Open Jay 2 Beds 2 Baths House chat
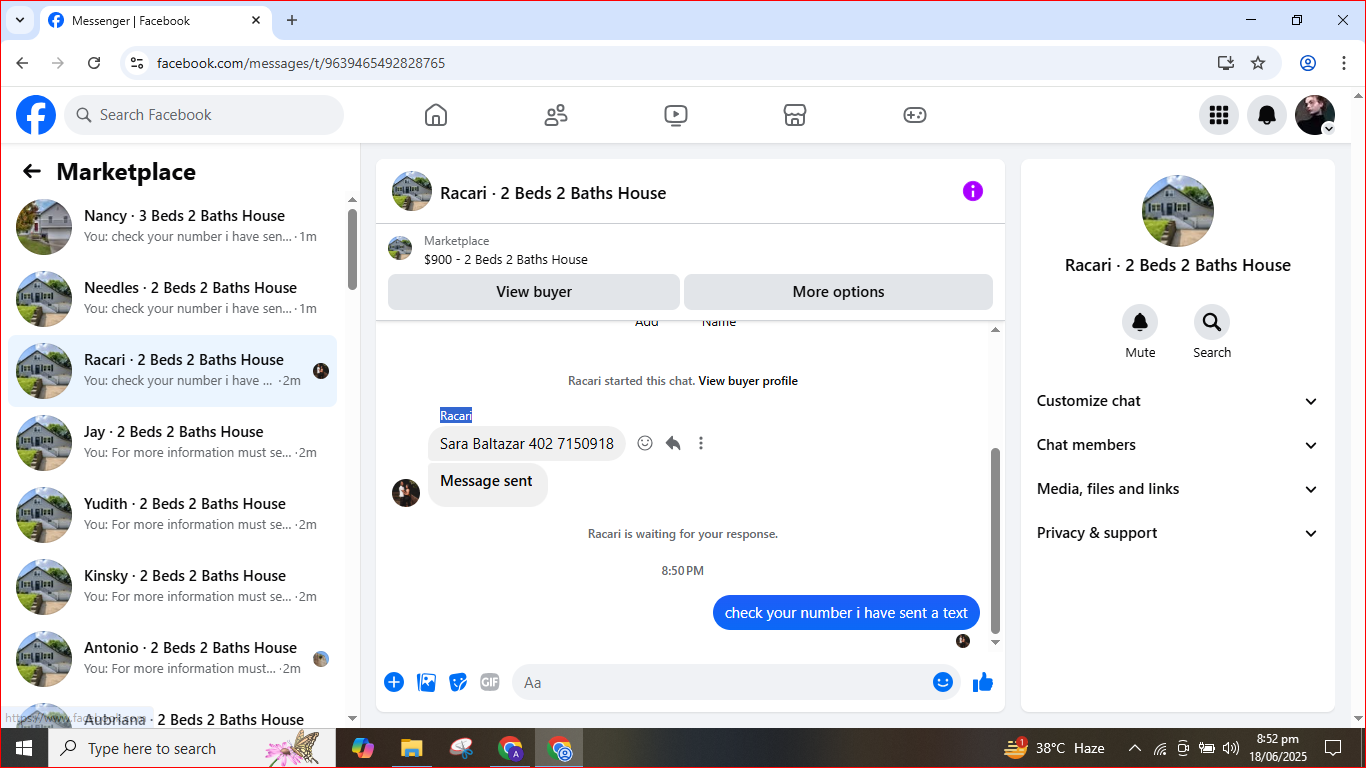This screenshot has width=1366, height=768. pyautogui.click(x=173, y=443)
